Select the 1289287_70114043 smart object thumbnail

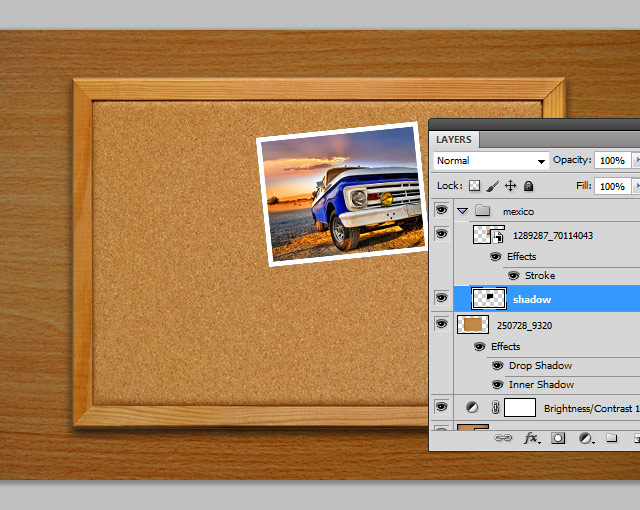(489, 235)
